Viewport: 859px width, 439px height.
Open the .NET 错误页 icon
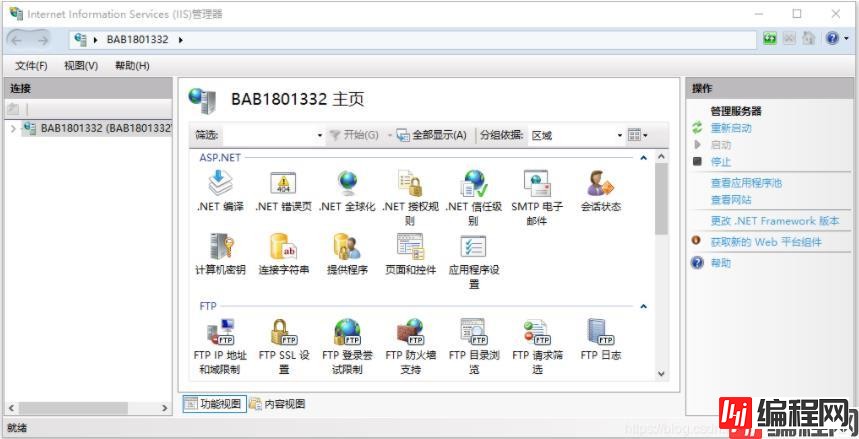(x=283, y=185)
